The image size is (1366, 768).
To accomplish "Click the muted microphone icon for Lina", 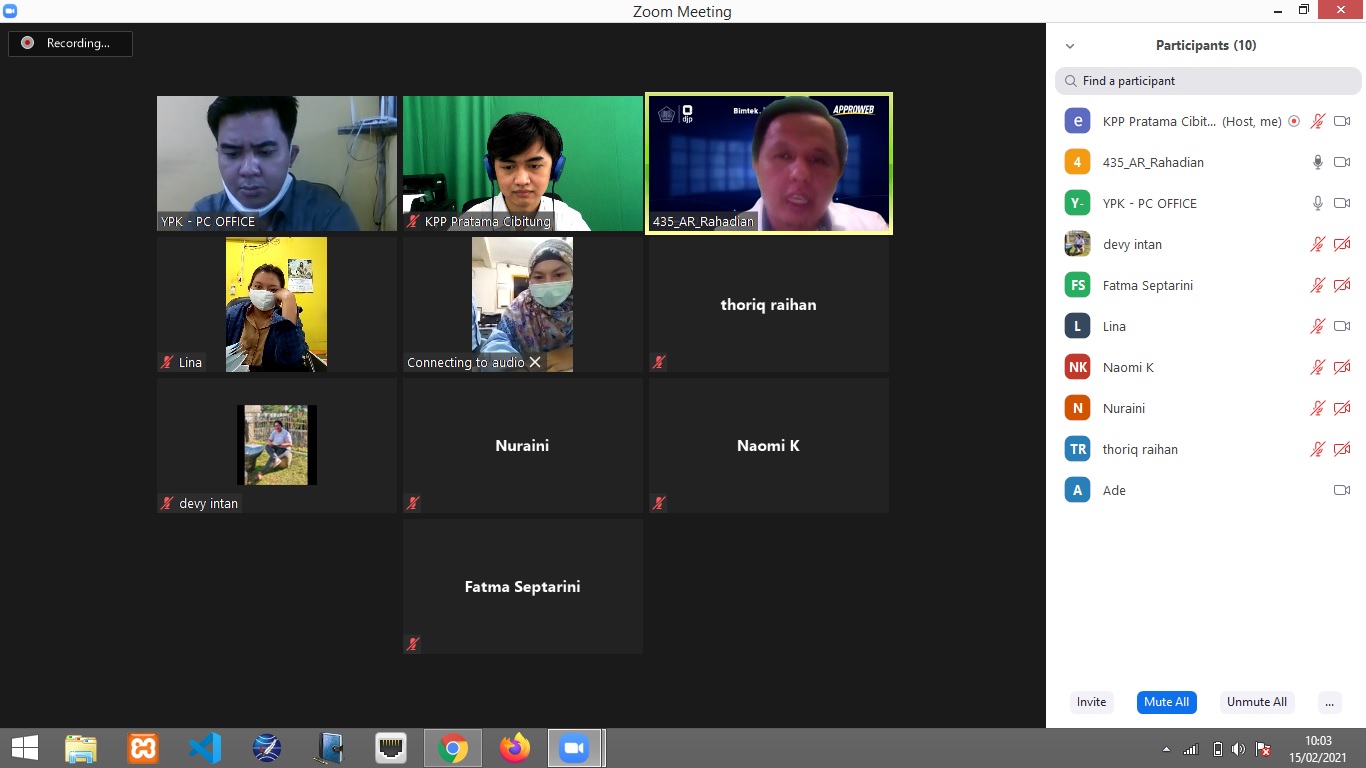I will pyautogui.click(x=1318, y=326).
